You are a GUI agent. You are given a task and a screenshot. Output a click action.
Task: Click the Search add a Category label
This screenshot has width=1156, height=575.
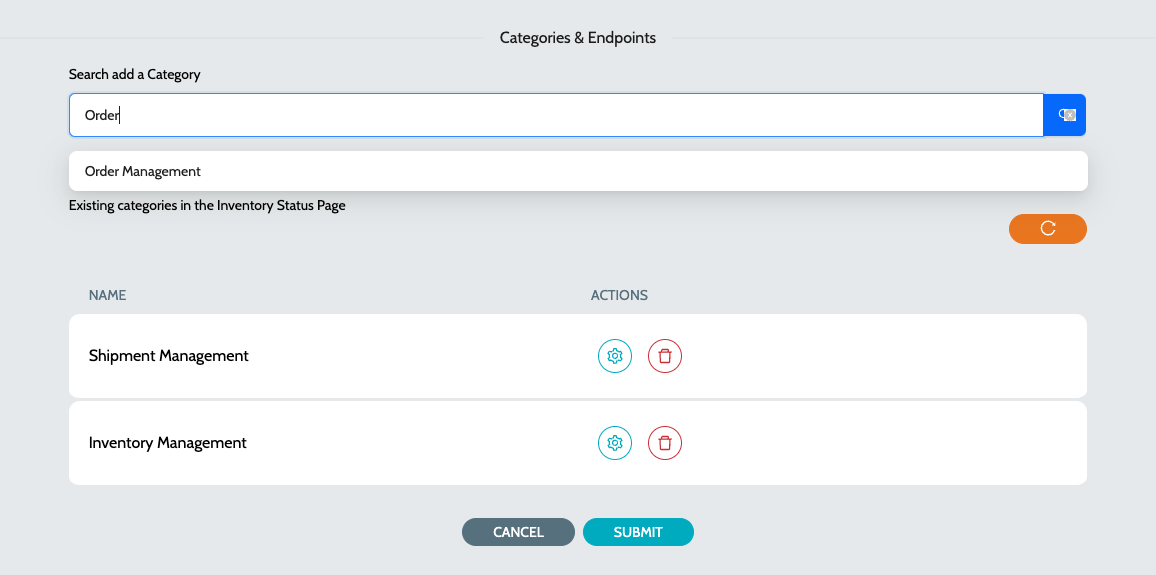click(x=135, y=74)
